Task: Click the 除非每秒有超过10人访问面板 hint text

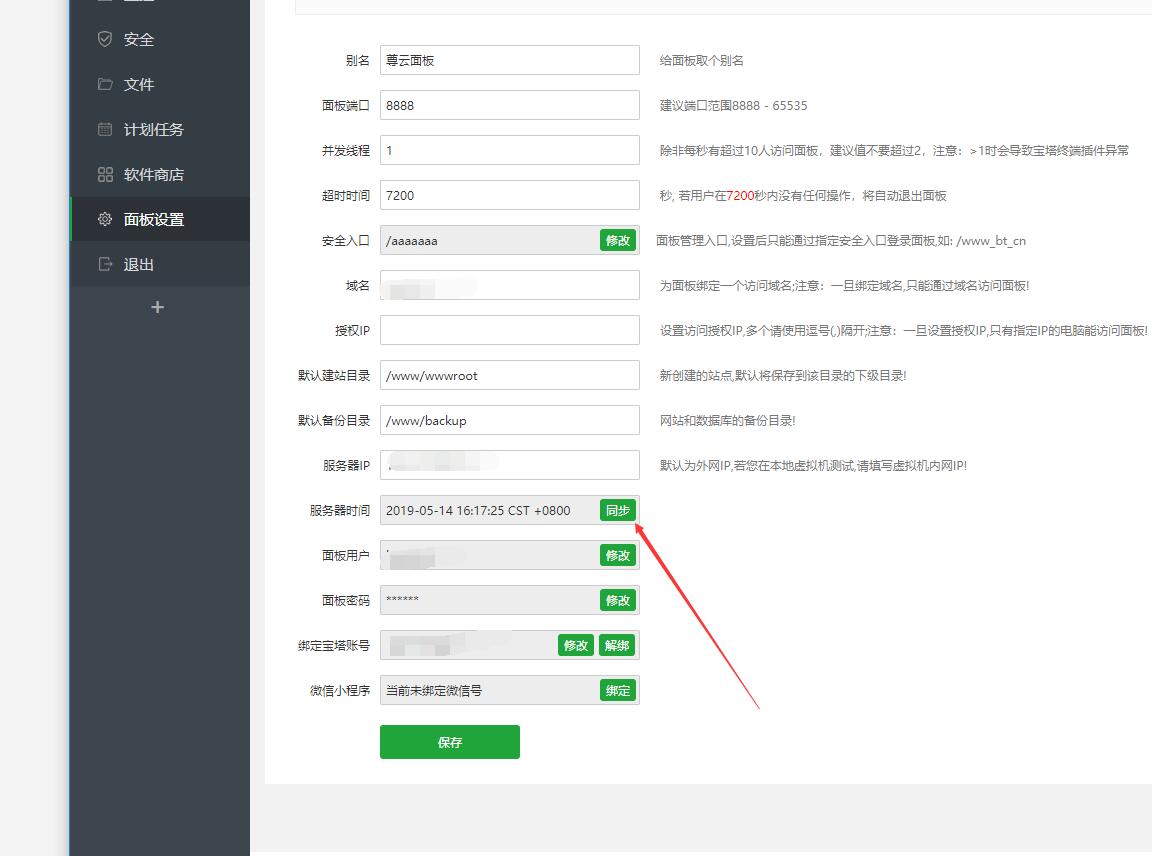Action: coord(894,150)
